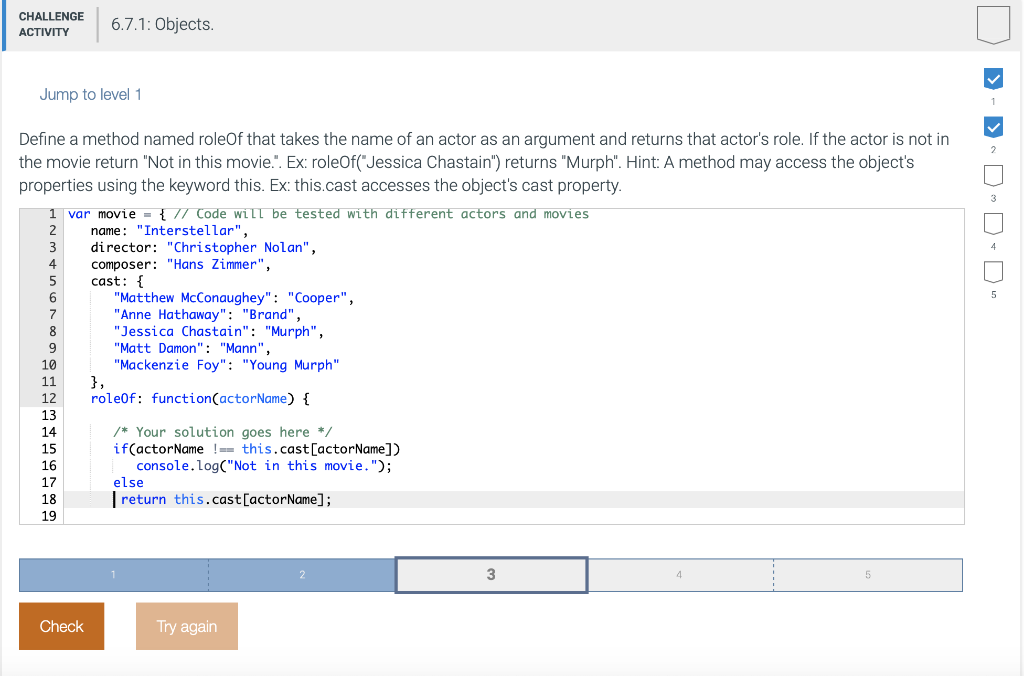Select level 3 segment in progress bar
Viewport: 1024px width, 676px height.
click(491, 574)
